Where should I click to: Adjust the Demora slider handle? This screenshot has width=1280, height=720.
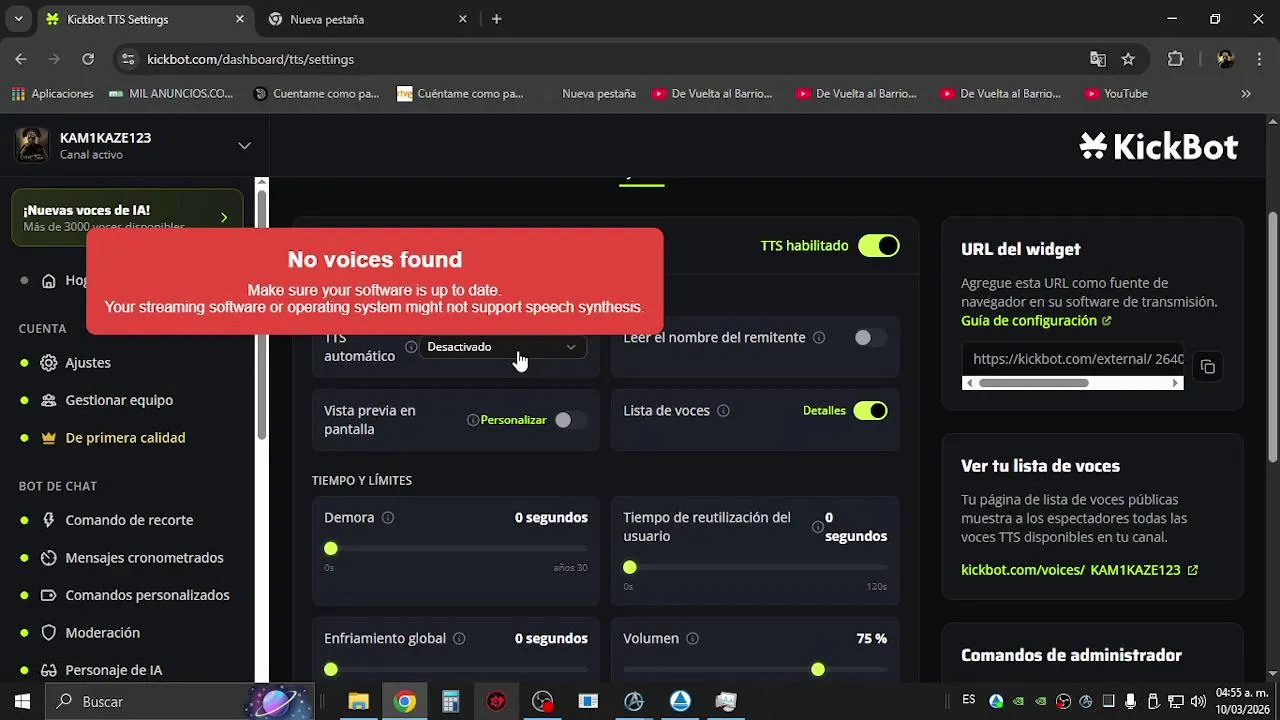click(x=331, y=548)
